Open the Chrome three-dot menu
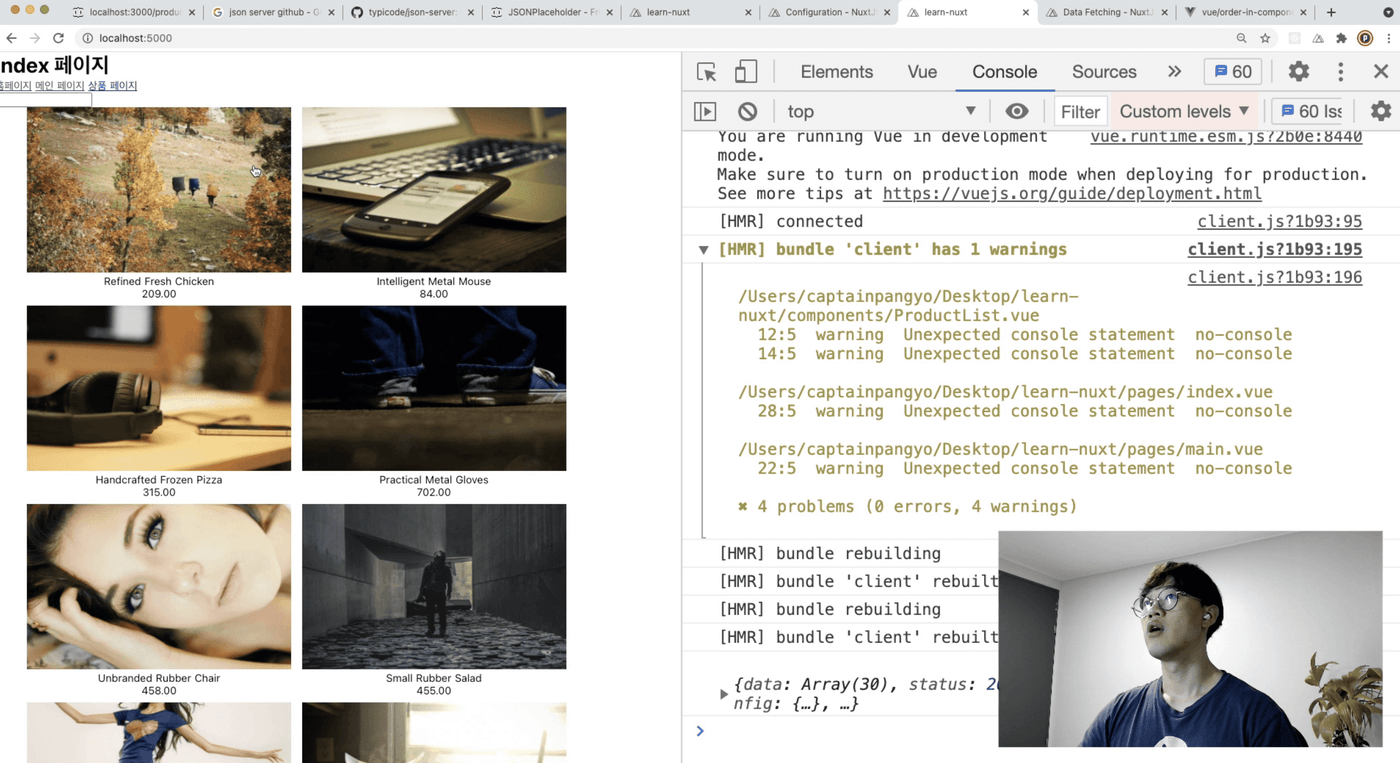Screen dimensions: 1400x763 click(1389, 38)
